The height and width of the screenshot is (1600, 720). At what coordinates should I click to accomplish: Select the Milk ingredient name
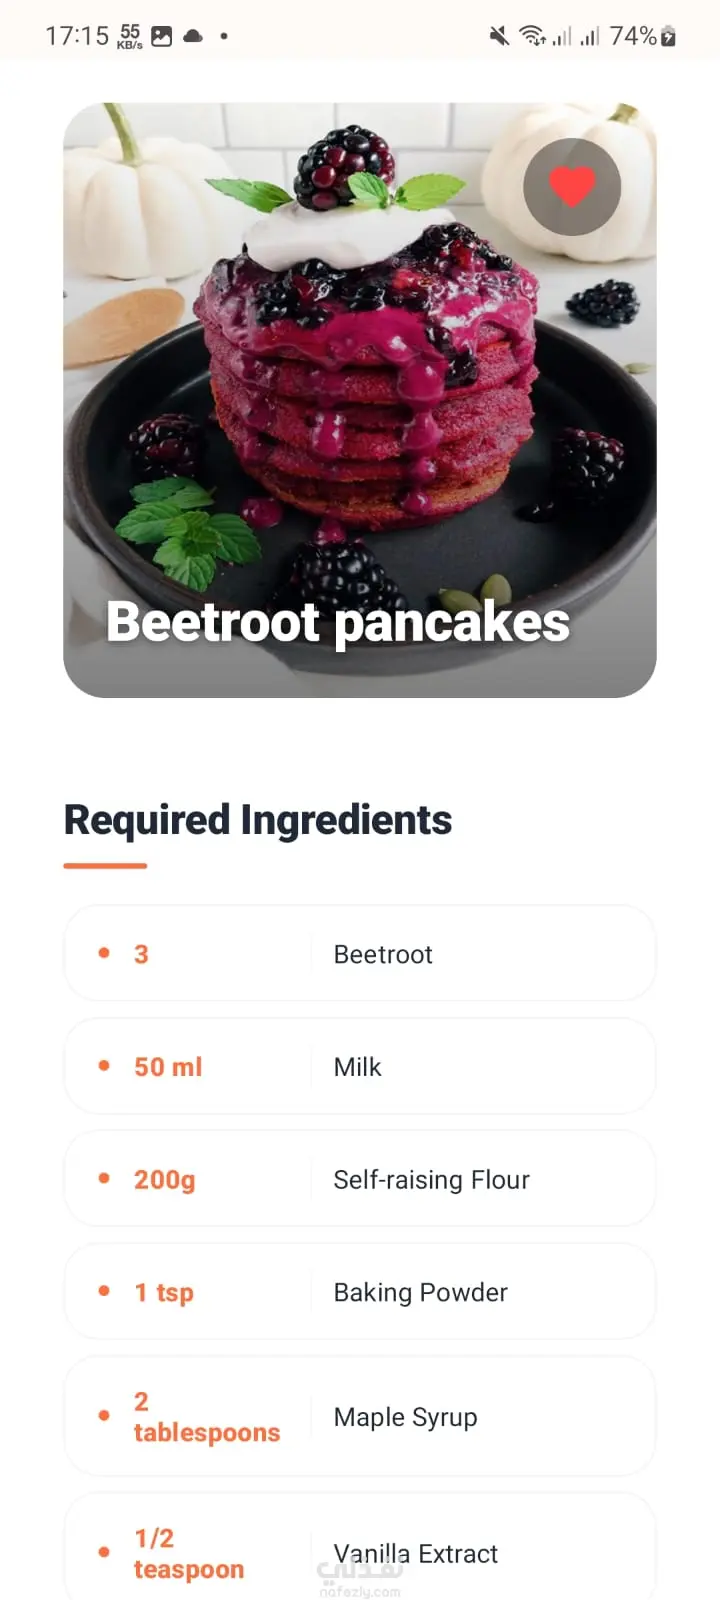click(x=357, y=1067)
